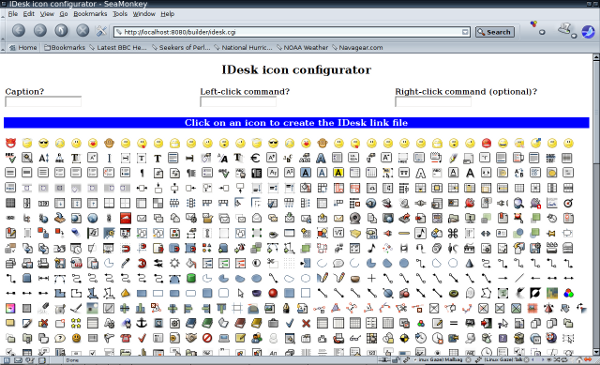This screenshot has height=365, width=600.
Task: Focus the Caption input field
Action: click(x=43, y=102)
